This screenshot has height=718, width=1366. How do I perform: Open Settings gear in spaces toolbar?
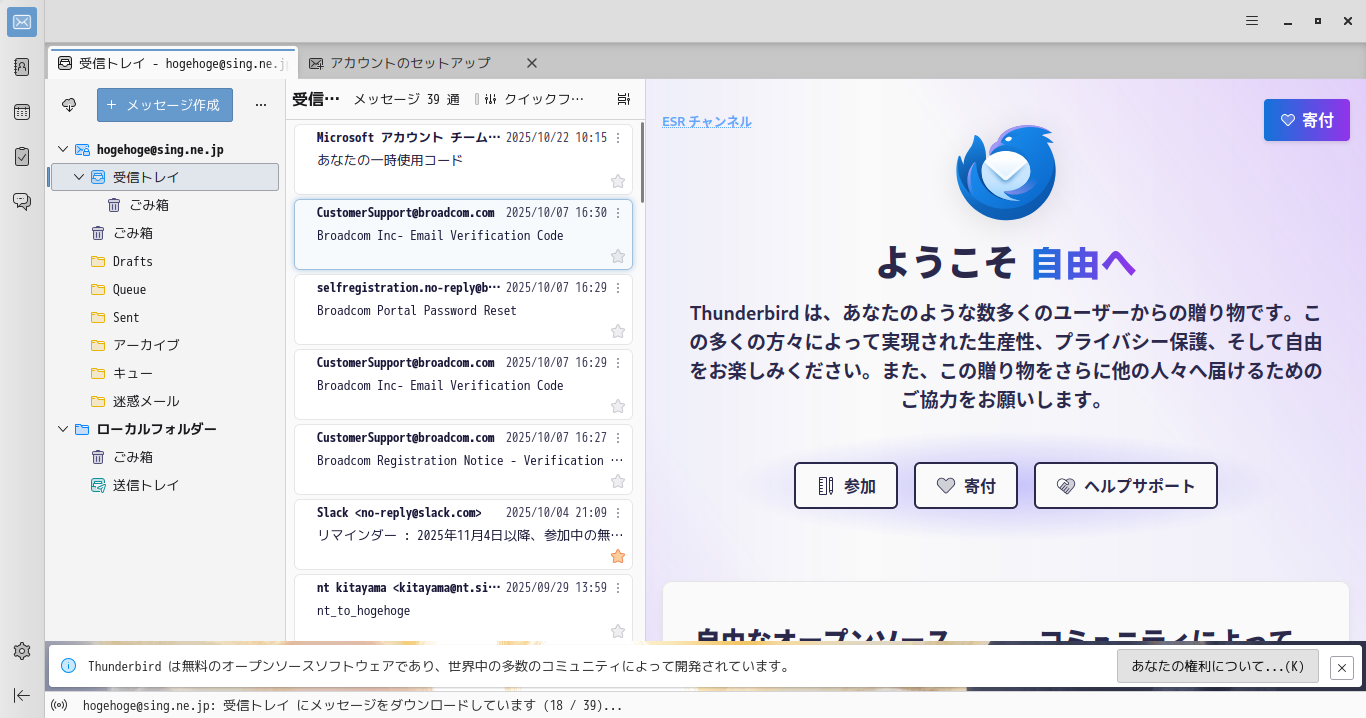(22, 651)
